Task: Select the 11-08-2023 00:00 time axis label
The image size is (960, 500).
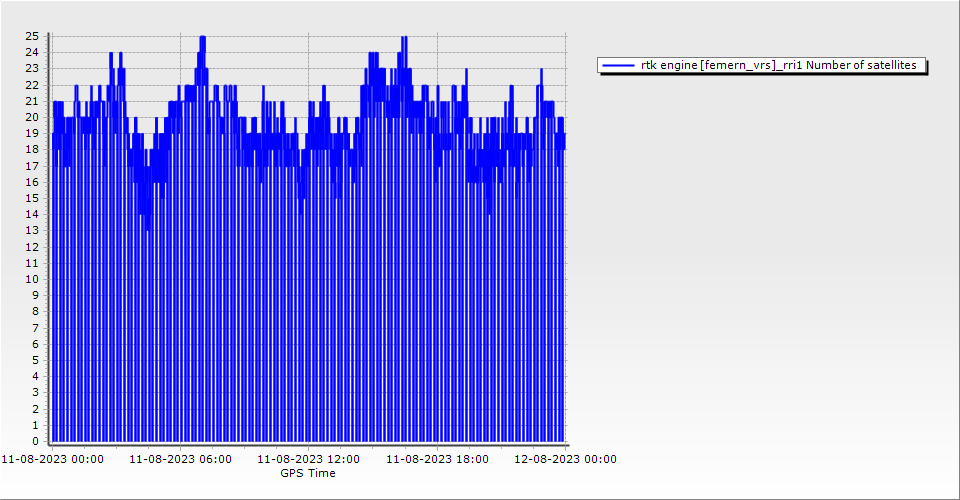Action: pos(52,460)
